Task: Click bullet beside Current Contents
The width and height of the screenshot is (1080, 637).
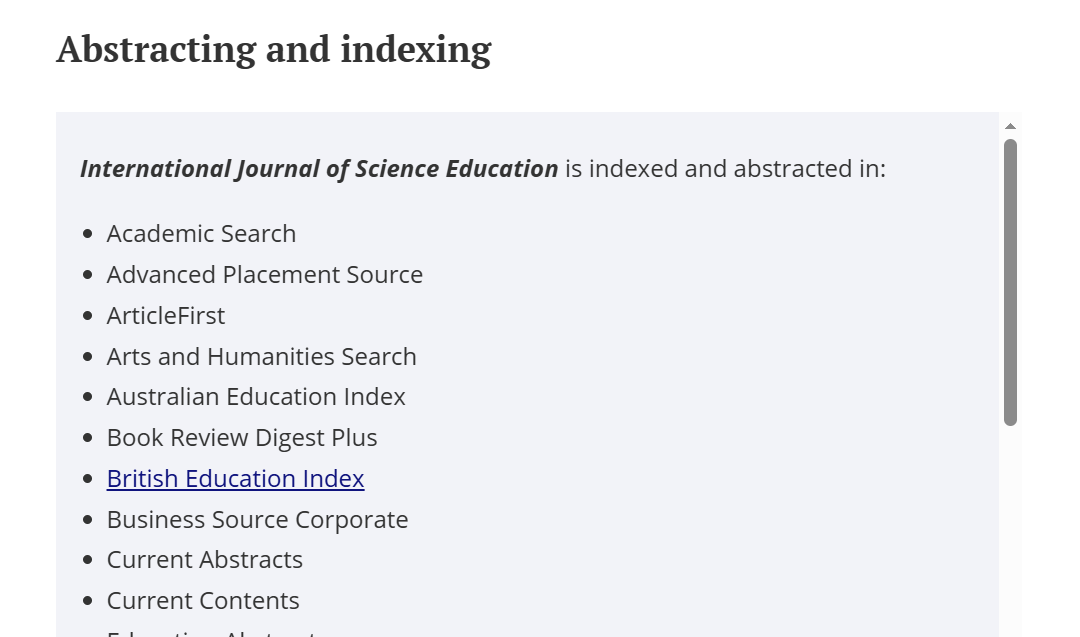Action: [88, 601]
